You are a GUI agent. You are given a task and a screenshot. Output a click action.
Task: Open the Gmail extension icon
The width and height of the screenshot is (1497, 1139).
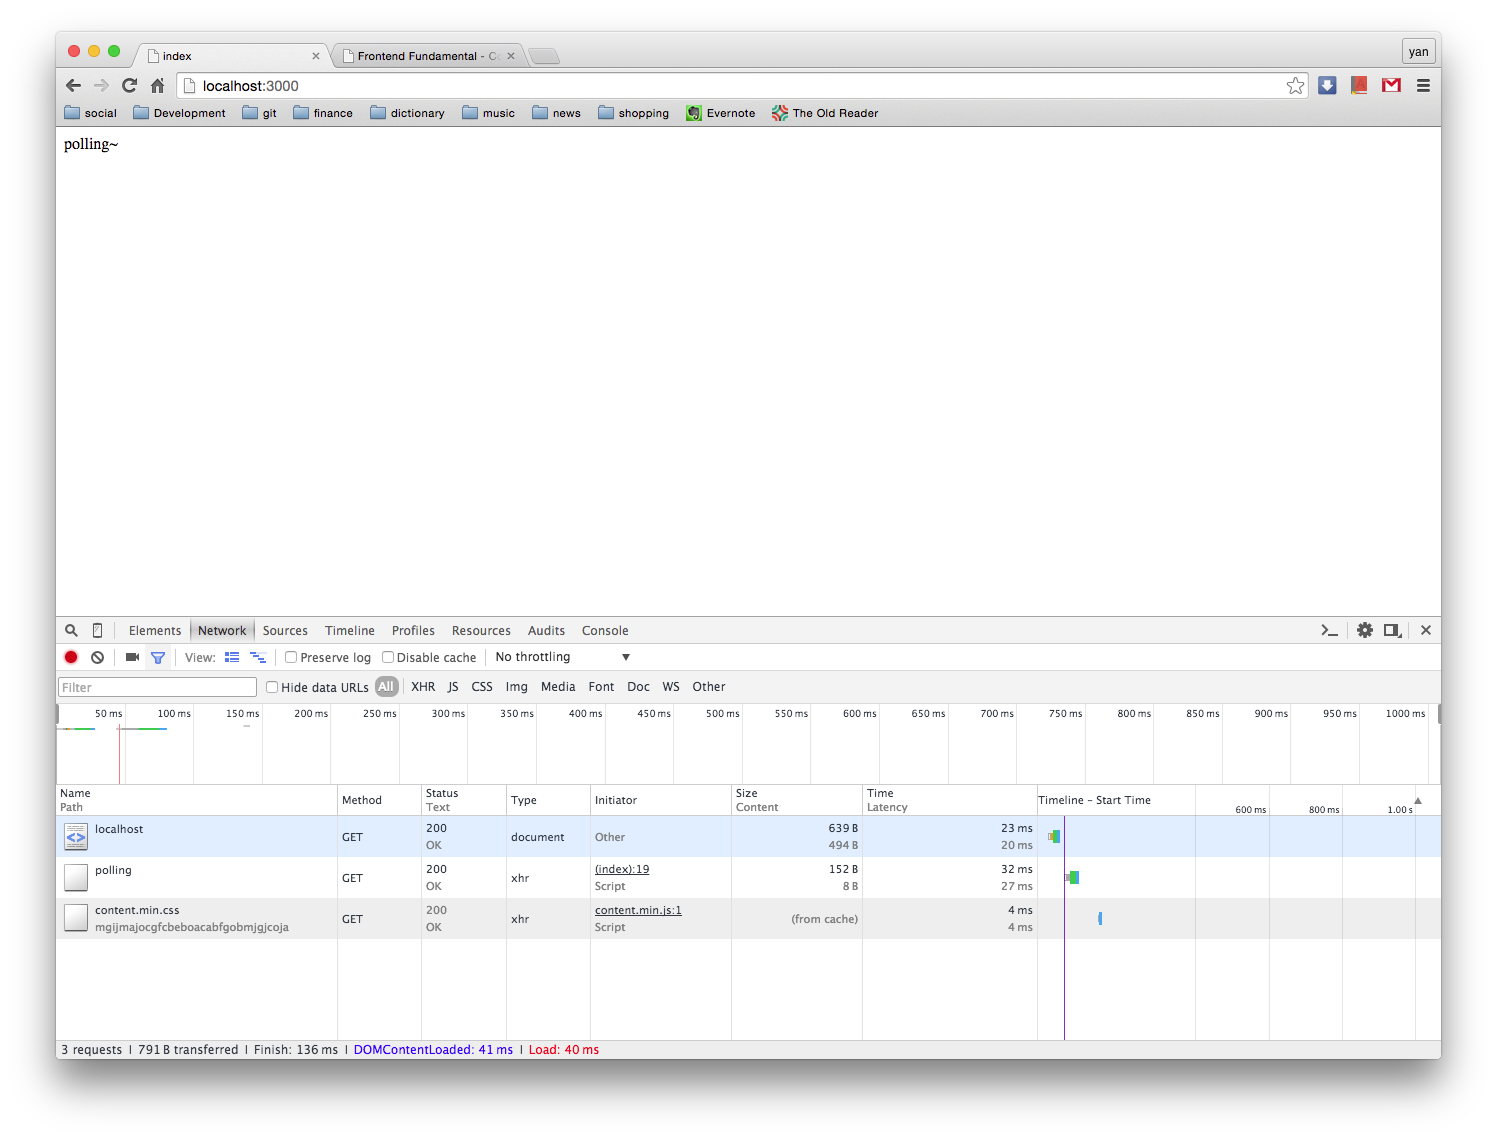(1391, 86)
